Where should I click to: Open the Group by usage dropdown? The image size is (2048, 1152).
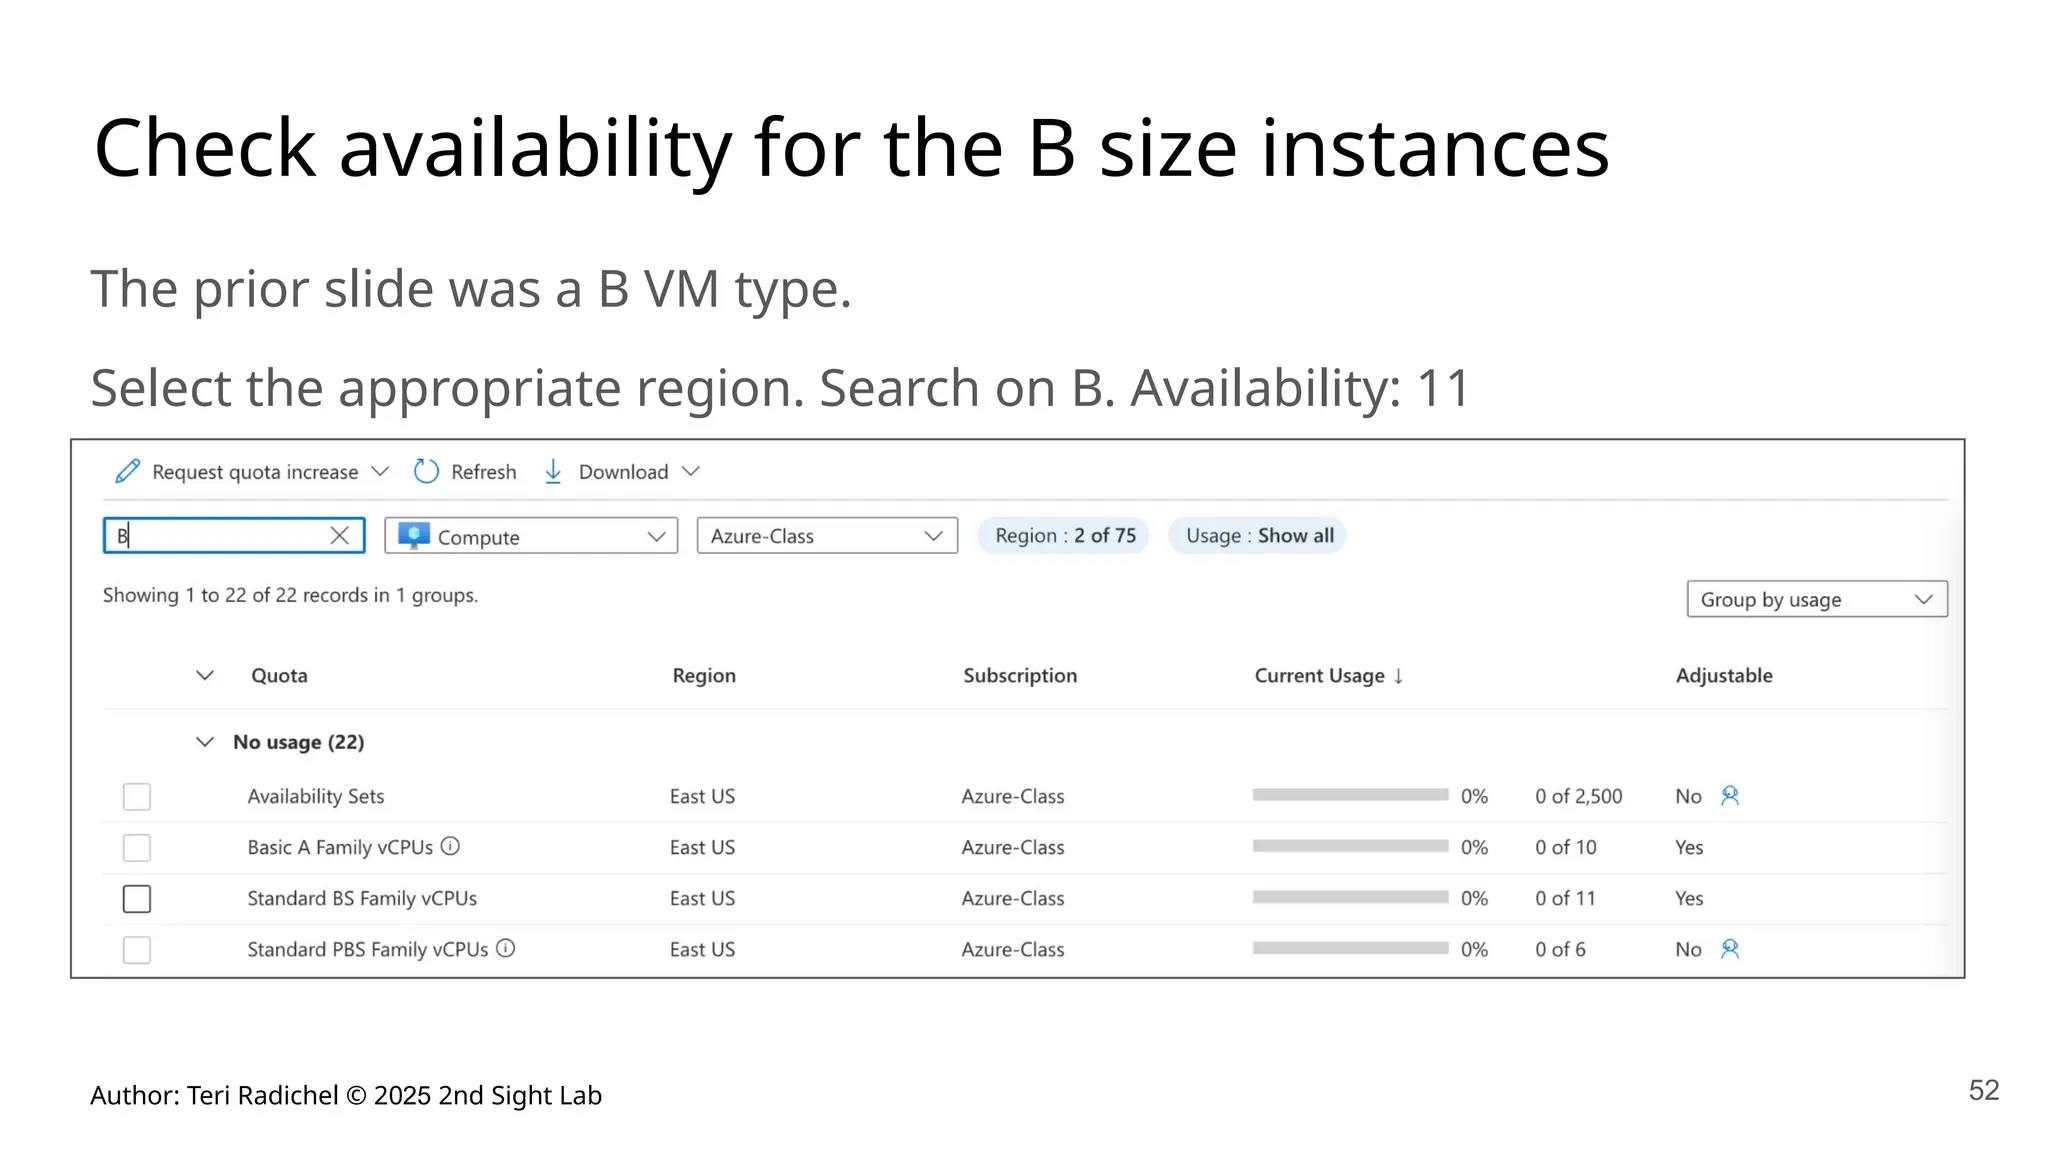tap(1817, 599)
